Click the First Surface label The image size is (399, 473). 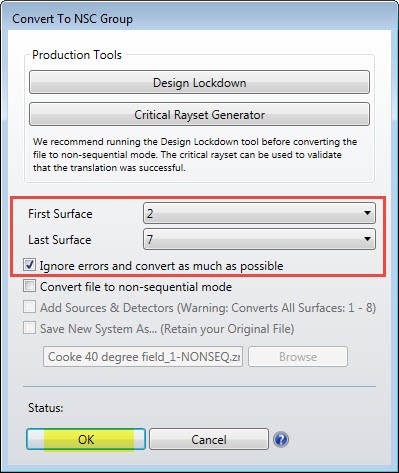[x=60, y=214]
